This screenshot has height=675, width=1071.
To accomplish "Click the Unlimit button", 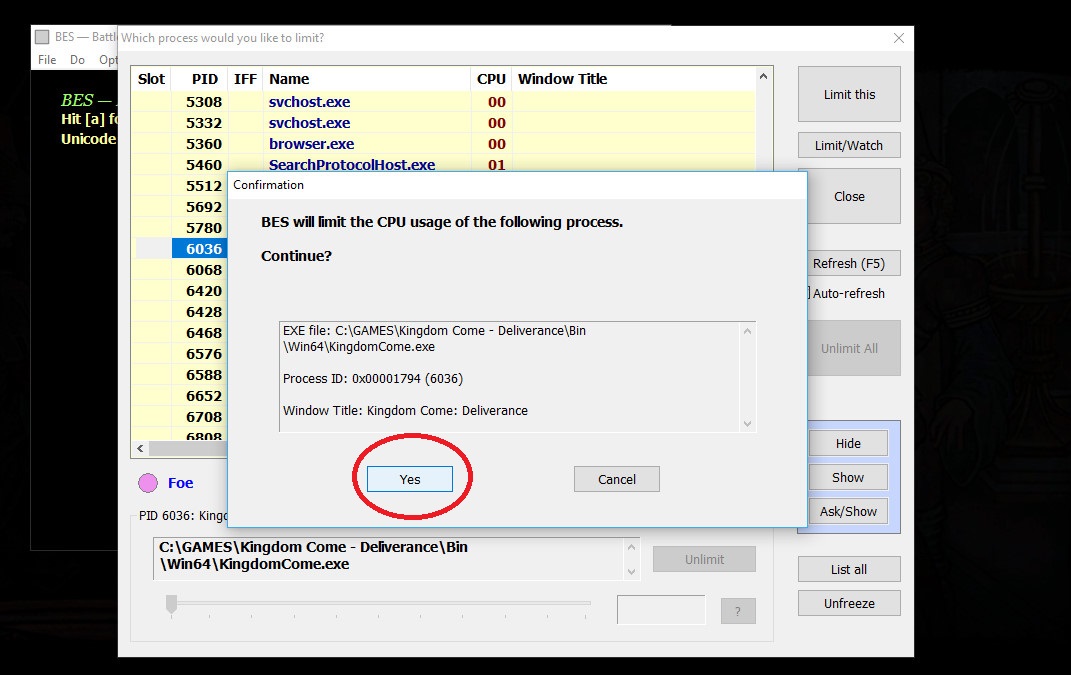I will click(704, 559).
